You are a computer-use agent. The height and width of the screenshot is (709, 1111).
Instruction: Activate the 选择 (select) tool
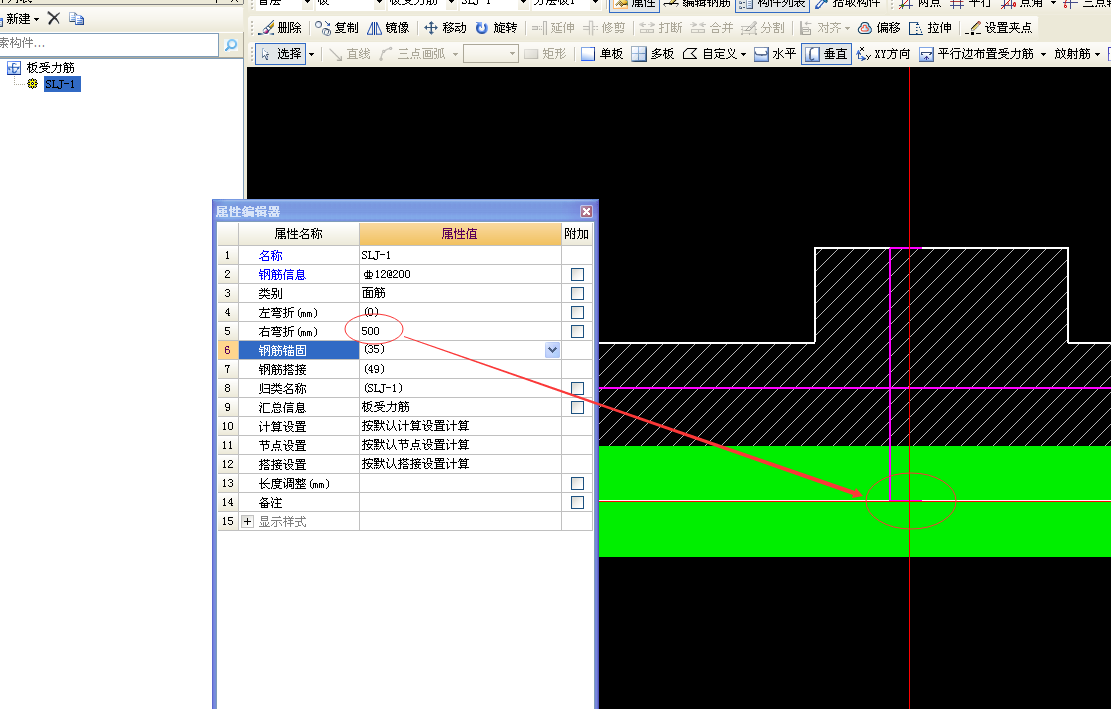(x=281, y=54)
